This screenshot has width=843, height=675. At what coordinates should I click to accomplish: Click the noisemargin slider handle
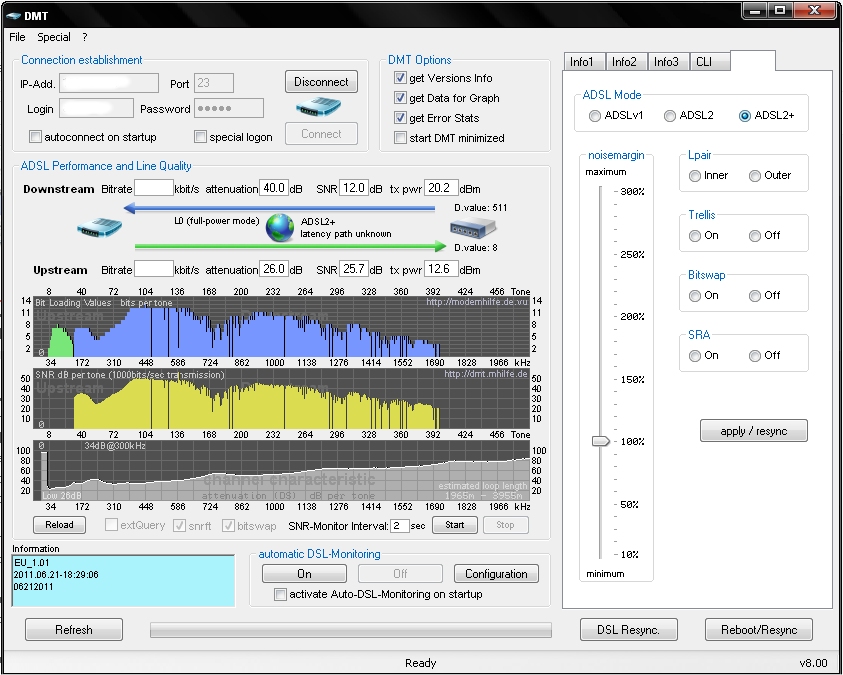[x=601, y=441]
